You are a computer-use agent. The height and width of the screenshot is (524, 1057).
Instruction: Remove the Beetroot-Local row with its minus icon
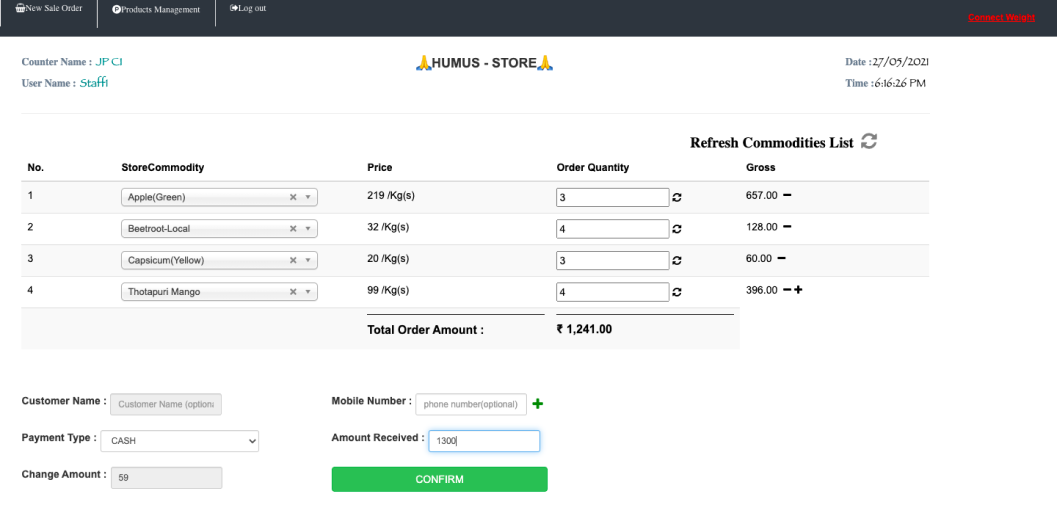click(x=786, y=227)
